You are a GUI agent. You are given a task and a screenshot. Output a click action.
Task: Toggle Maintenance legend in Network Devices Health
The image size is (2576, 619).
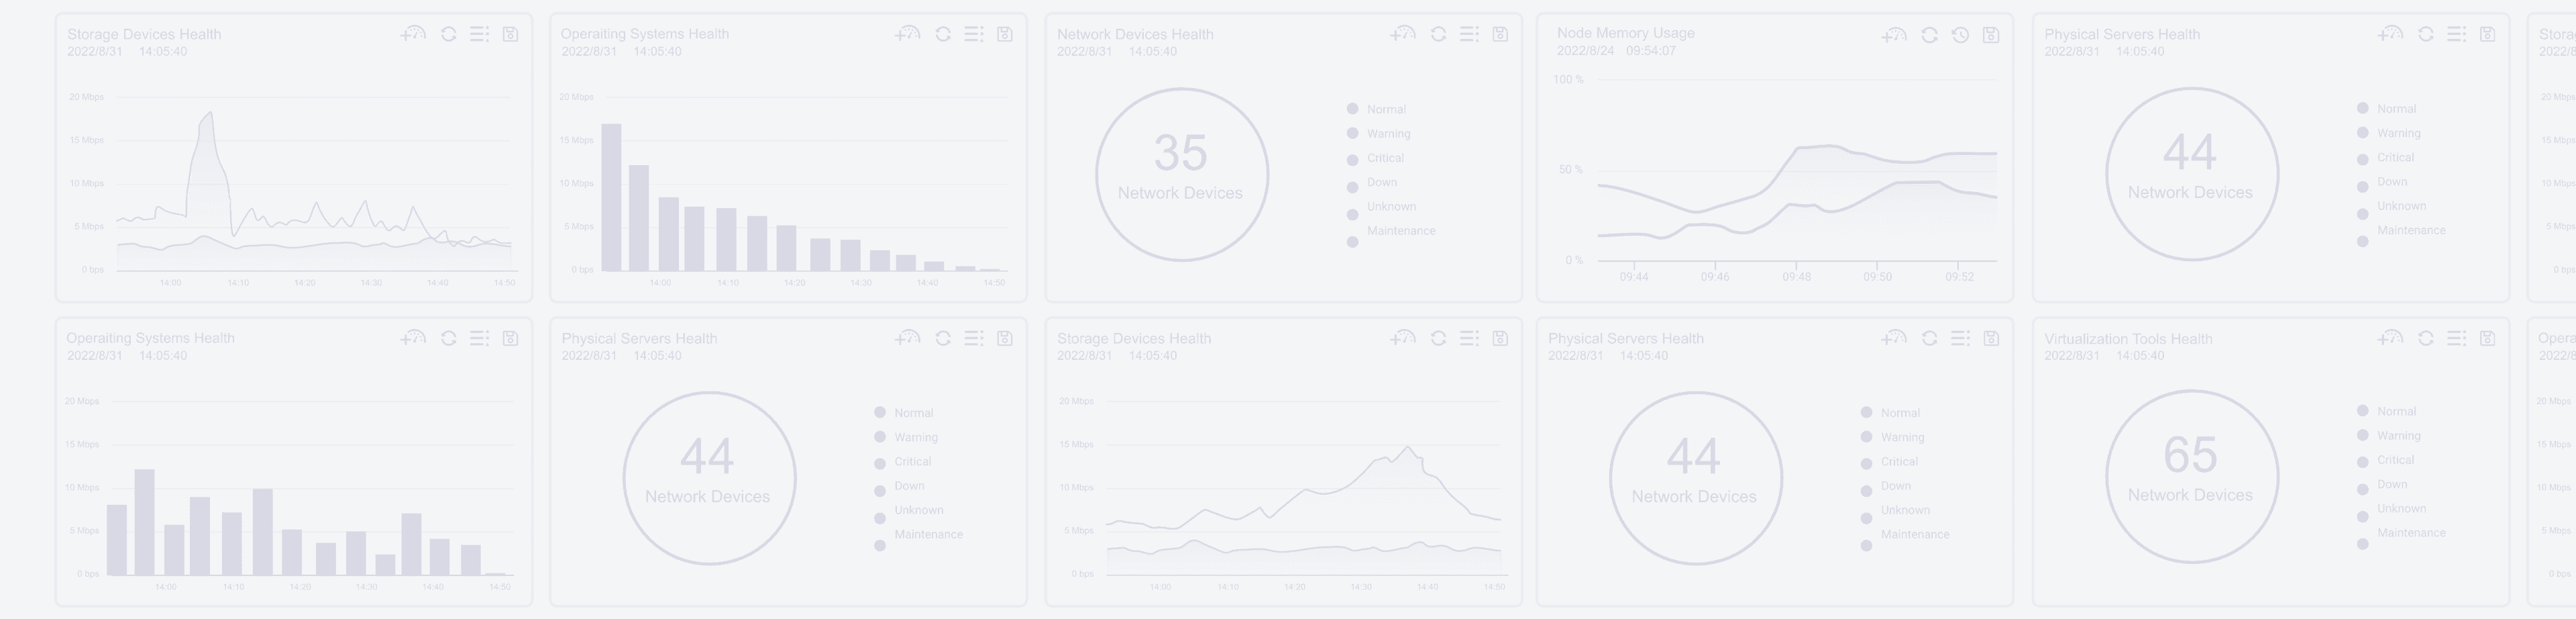(1353, 242)
